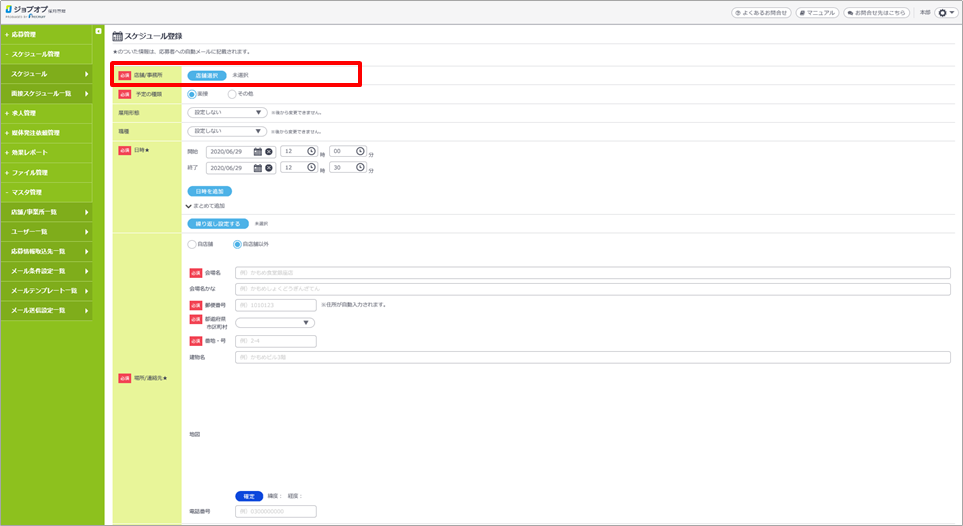Viewport: 963px width, 526px height.
Task: Select the その他 radio button
Action: (232, 94)
